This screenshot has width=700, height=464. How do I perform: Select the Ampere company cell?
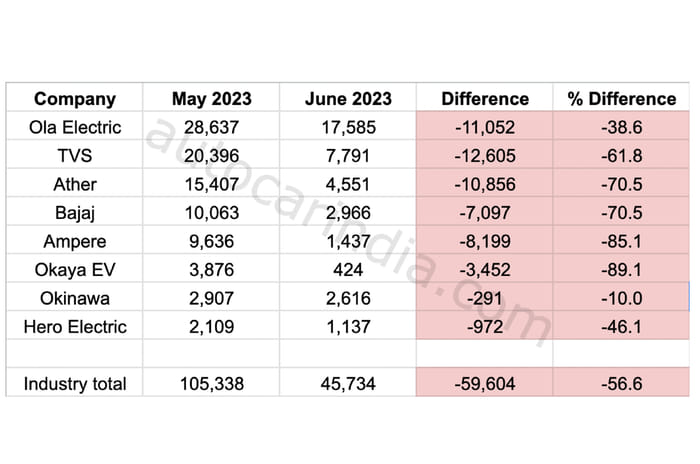pos(74,241)
